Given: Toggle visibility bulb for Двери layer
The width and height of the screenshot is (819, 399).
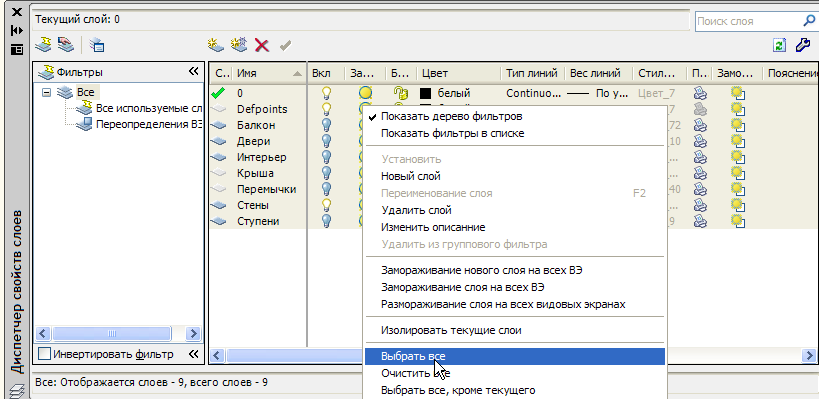Looking at the screenshot, I should tap(326, 141).
